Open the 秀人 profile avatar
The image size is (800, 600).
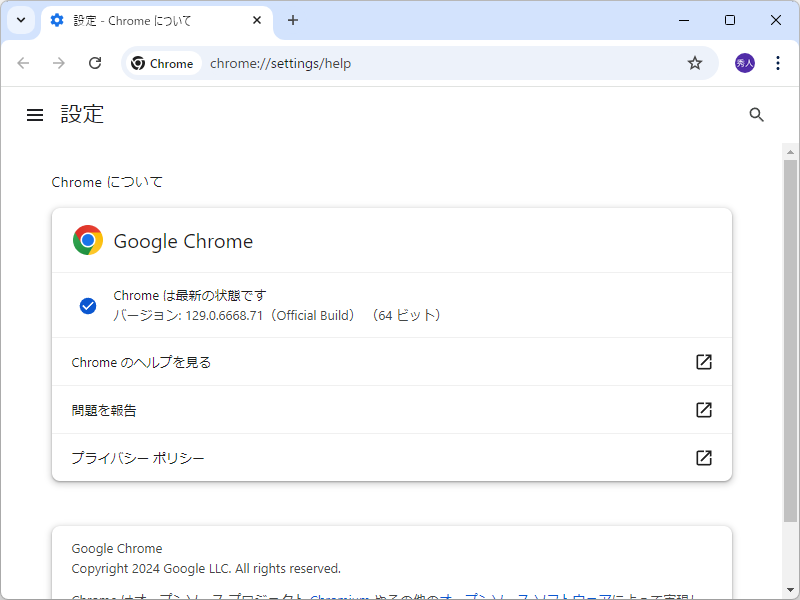pyautogui.click(x=744, y=62)
